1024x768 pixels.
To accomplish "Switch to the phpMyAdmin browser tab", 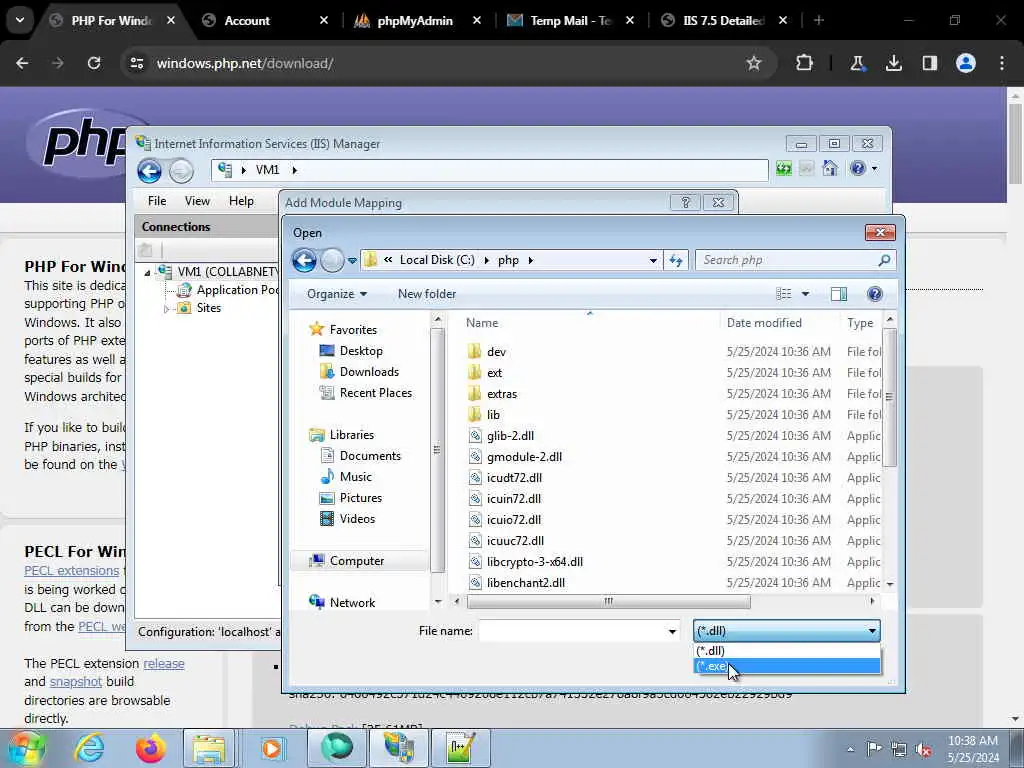I will tap(415, 21).
